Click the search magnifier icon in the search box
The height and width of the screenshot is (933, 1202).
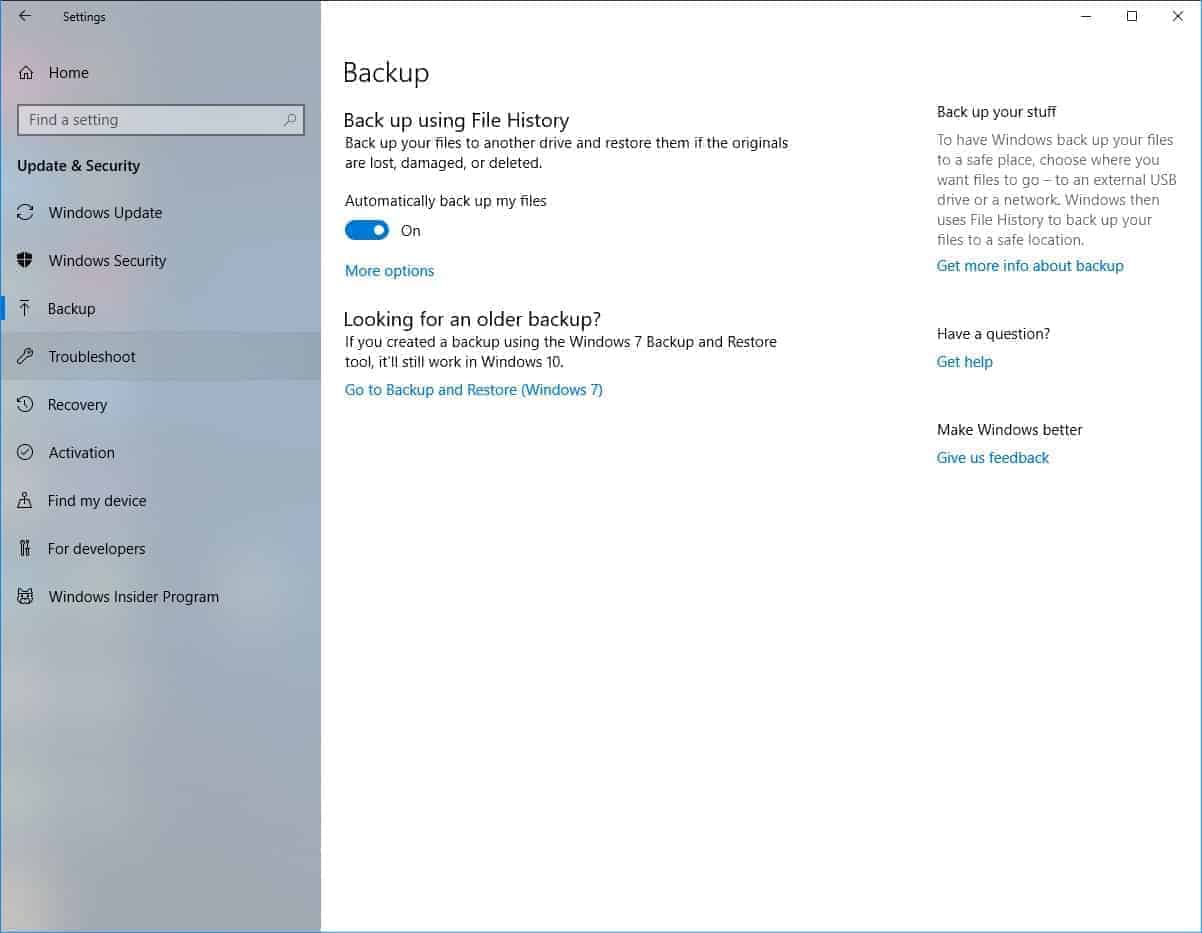tap(290, 120)
